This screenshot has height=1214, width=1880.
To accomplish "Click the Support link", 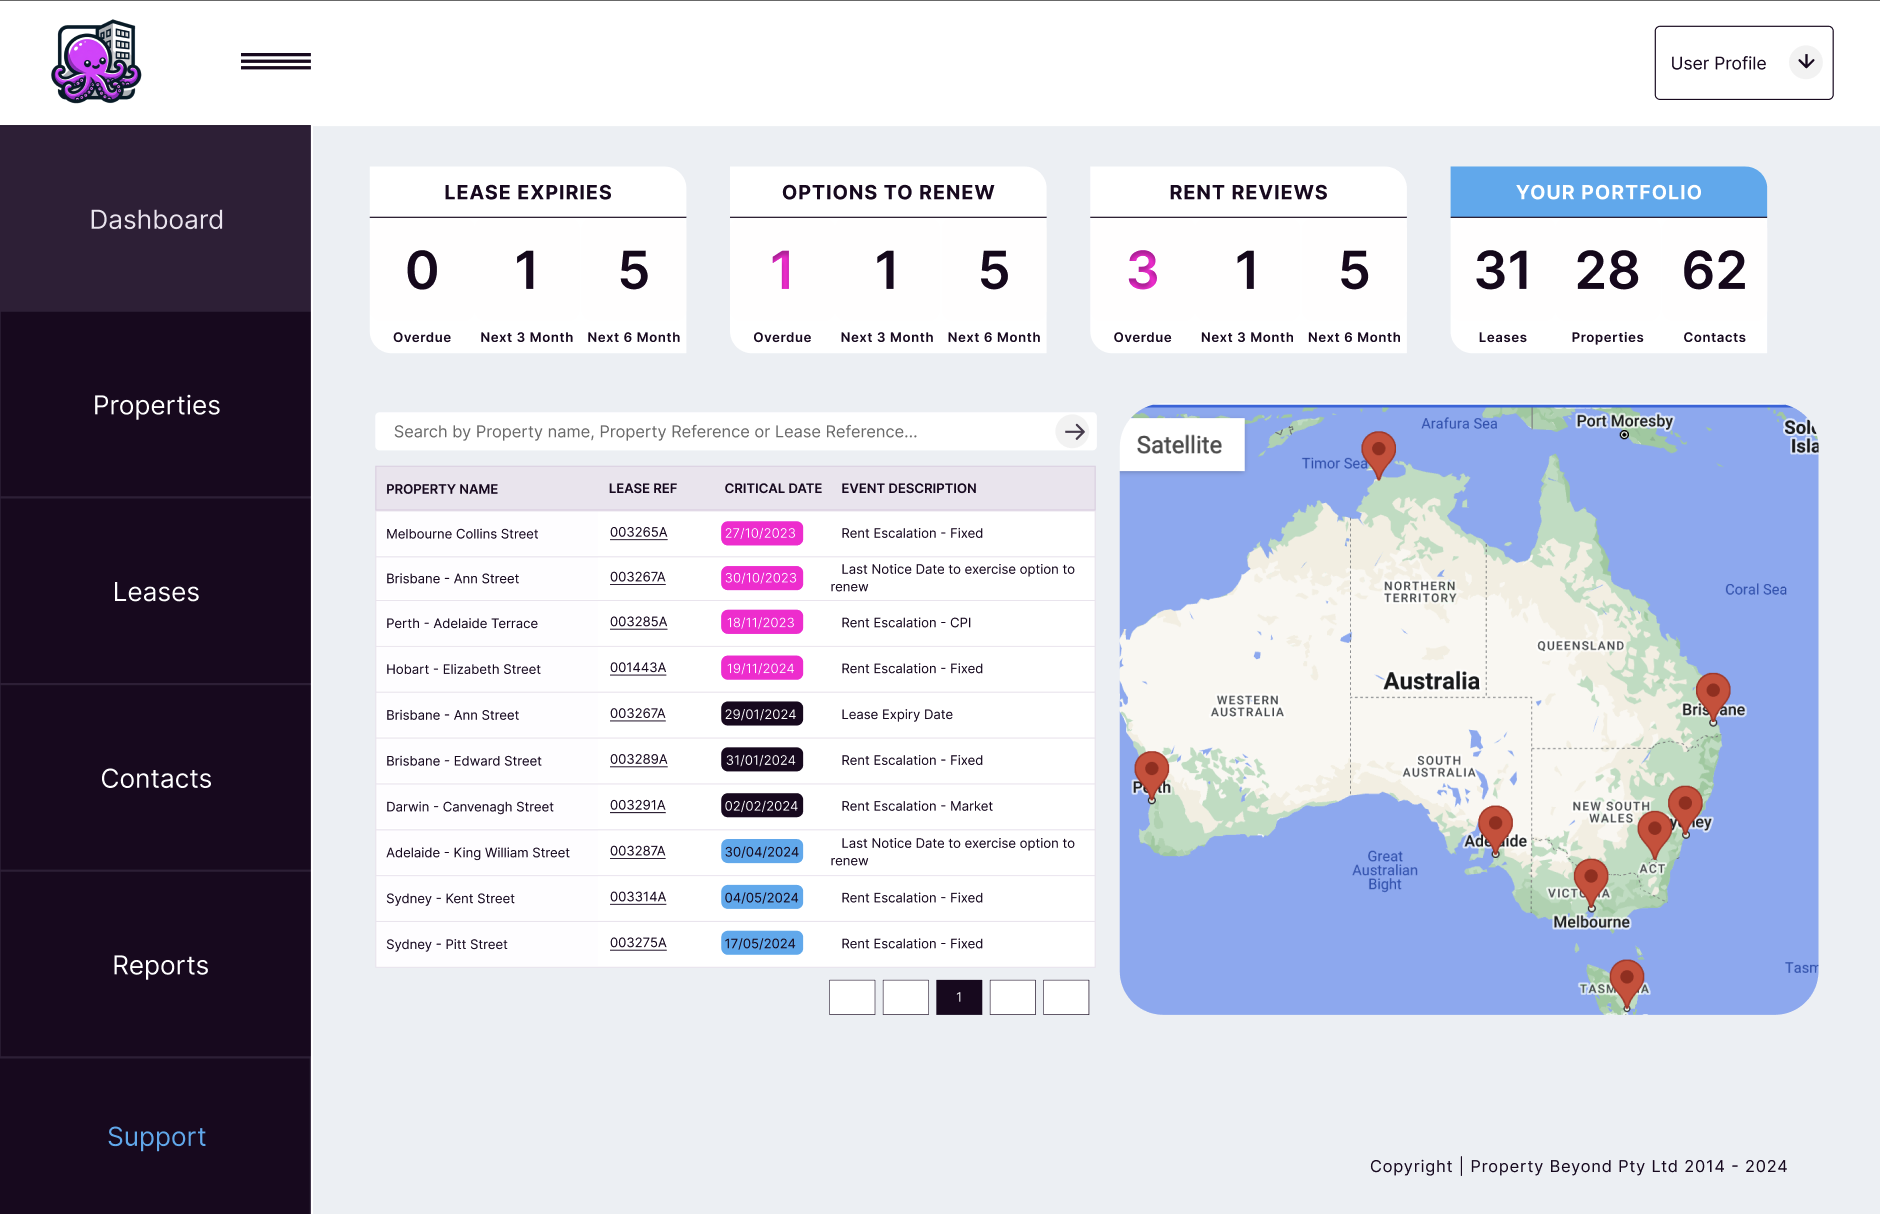I will [x=156, y=1136].
